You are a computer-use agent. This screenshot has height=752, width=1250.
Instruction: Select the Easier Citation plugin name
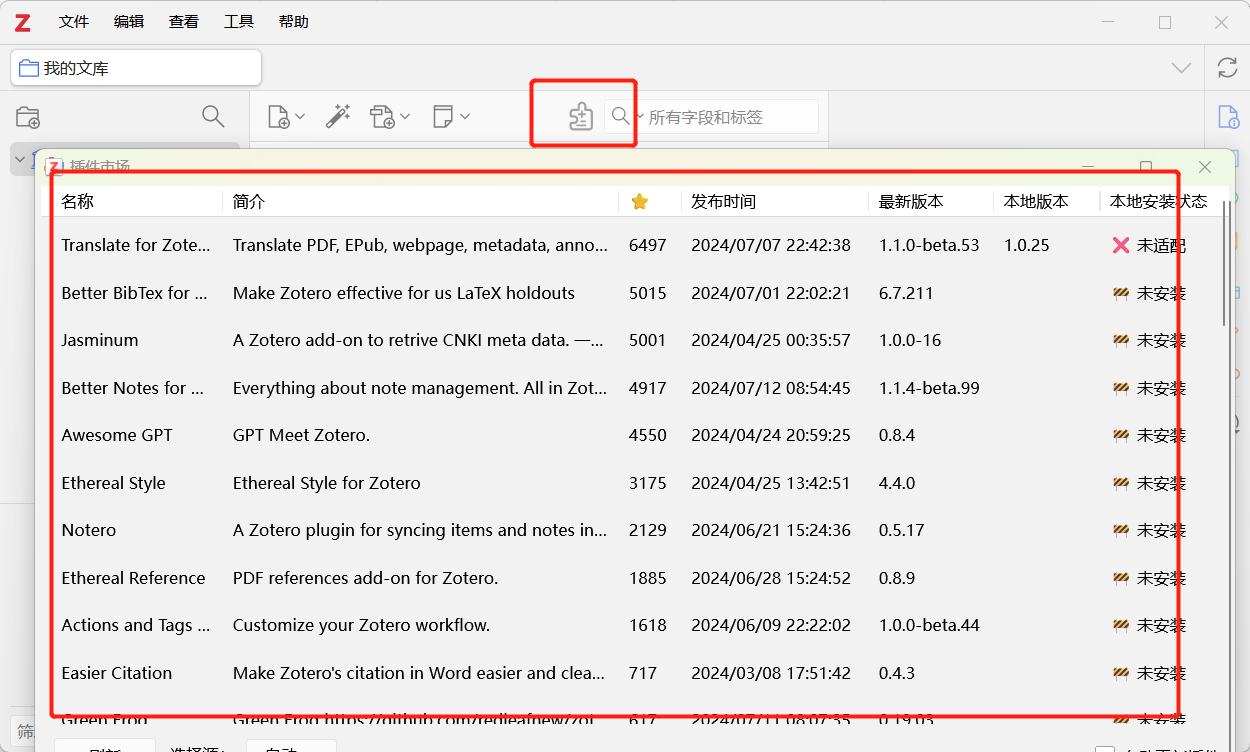(x=117, y=673)
